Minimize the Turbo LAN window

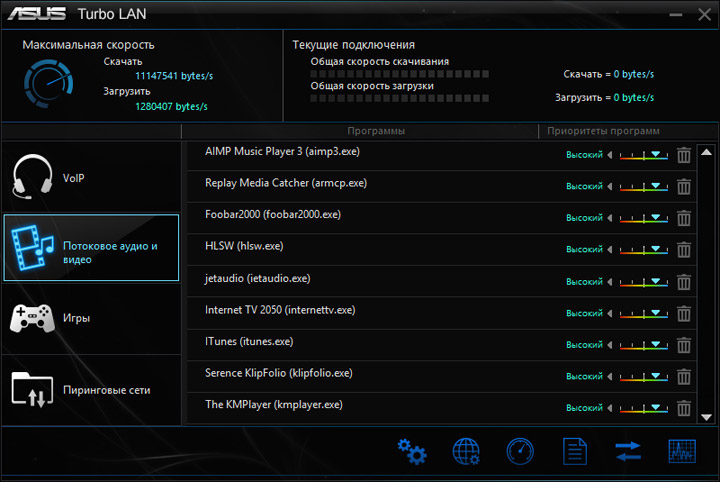[x=675, y=15]
